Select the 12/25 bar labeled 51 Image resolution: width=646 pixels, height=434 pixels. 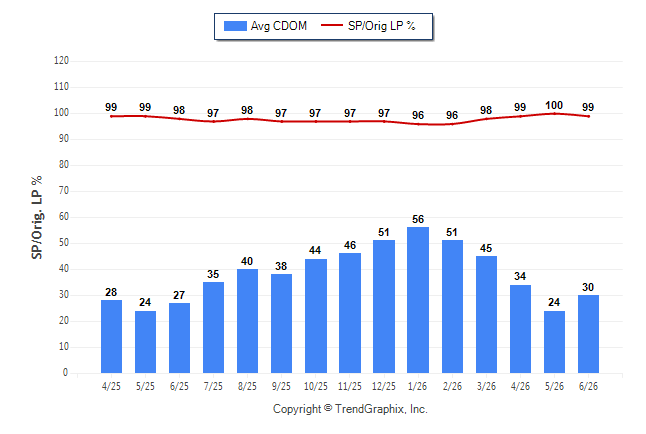384,307
